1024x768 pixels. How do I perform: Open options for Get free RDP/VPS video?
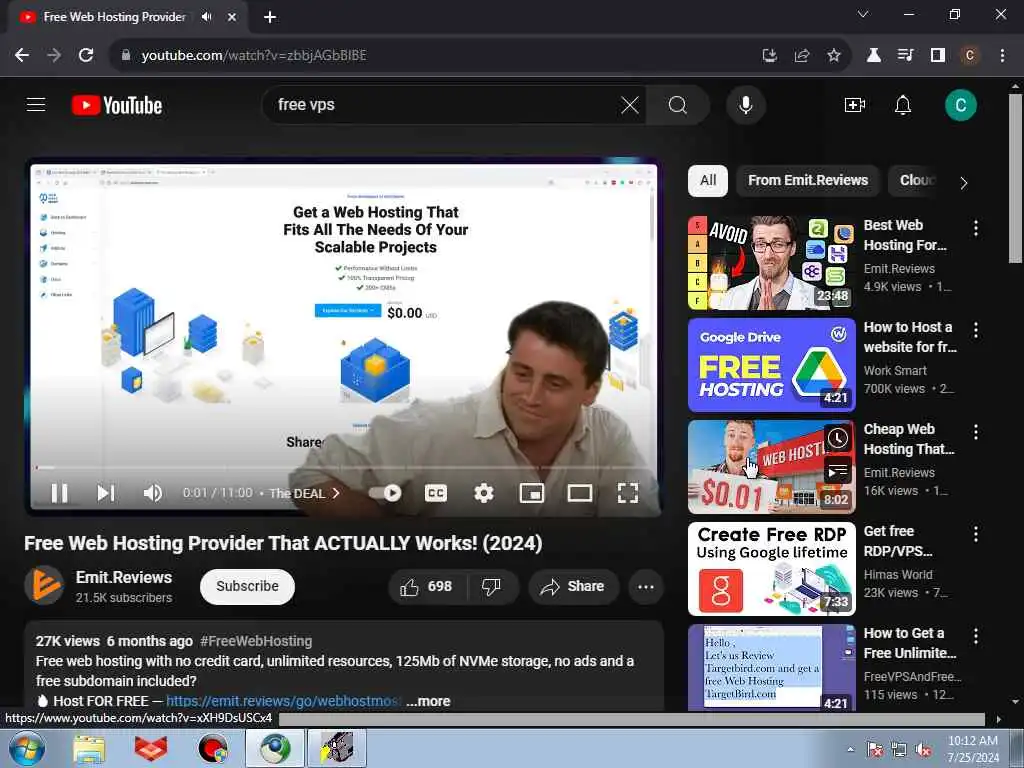click(x=976, y=534)
